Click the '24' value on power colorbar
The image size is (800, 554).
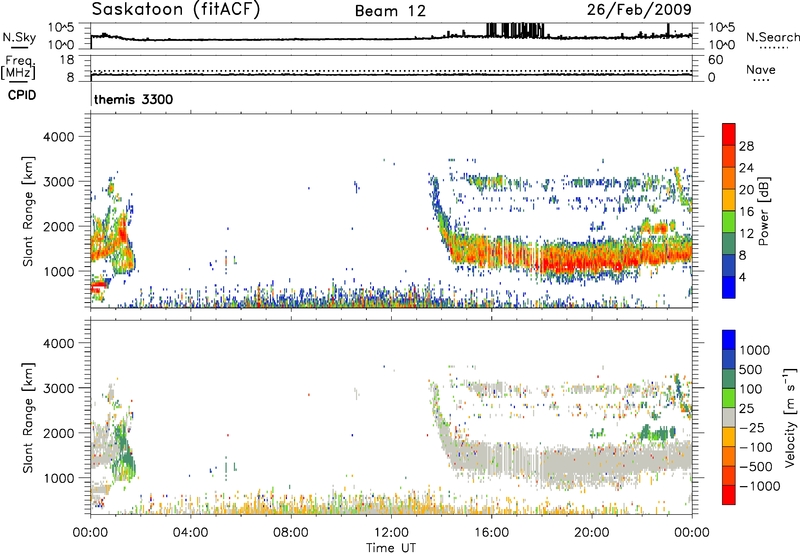pos(746,168)
